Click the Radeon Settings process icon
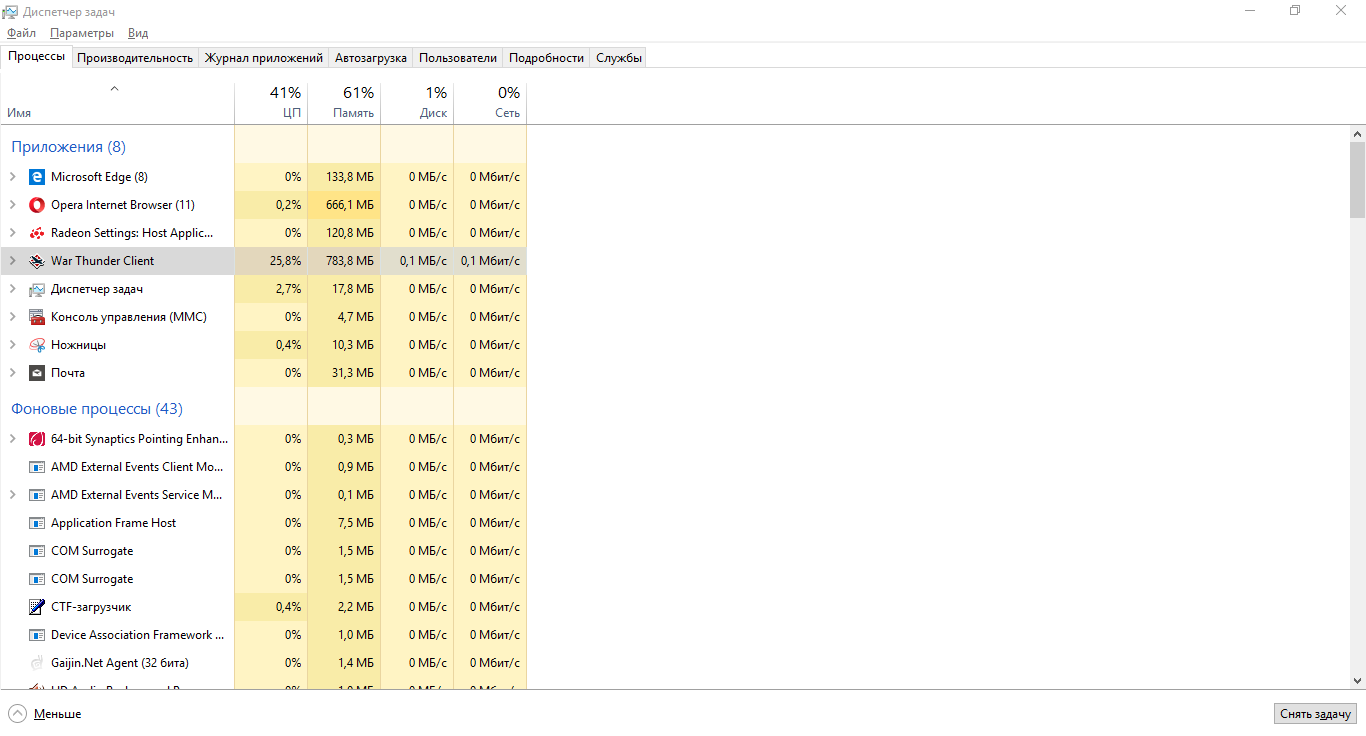Viewport: 1366px width, 736px height. (37, 233)
